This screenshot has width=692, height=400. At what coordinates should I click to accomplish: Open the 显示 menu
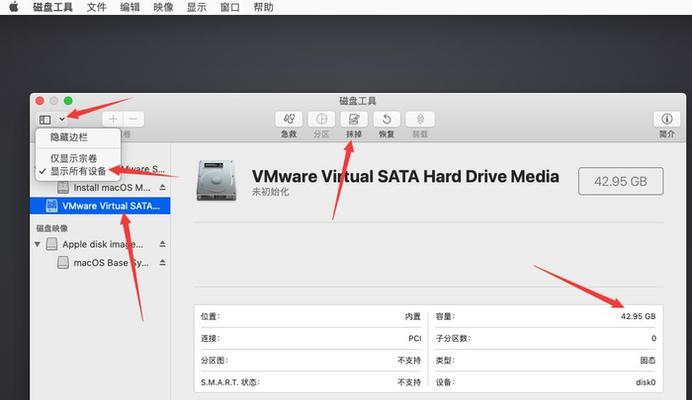click(196, 8)
